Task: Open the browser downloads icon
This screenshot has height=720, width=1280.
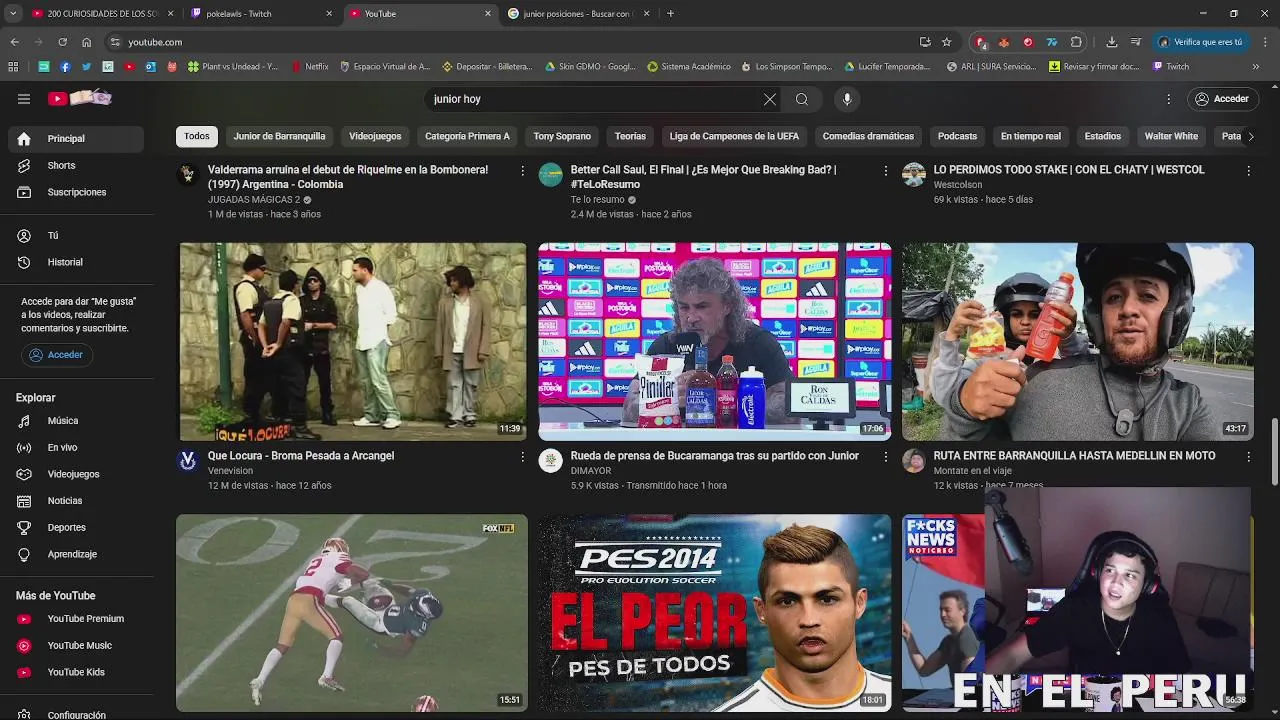Action: click(x=1112, y=42)
